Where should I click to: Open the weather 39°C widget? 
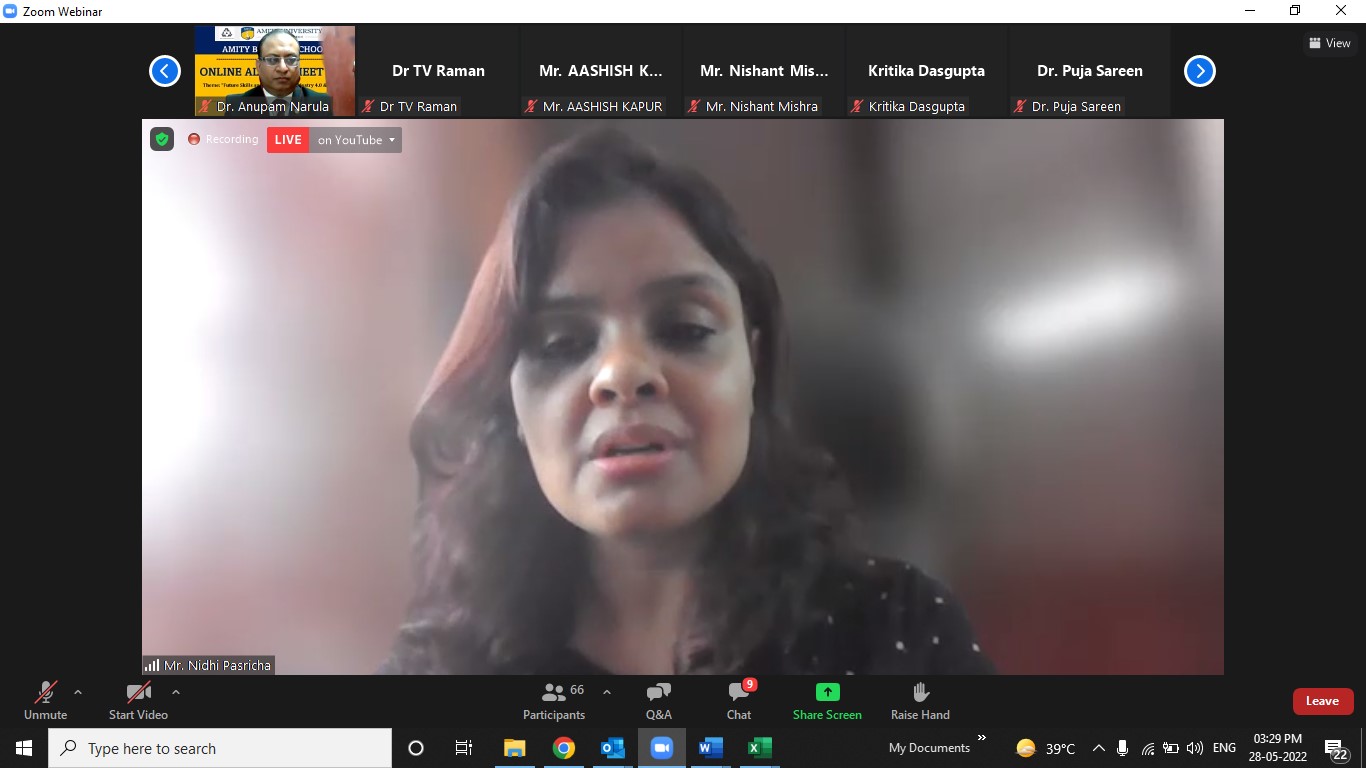(1046, 748)
